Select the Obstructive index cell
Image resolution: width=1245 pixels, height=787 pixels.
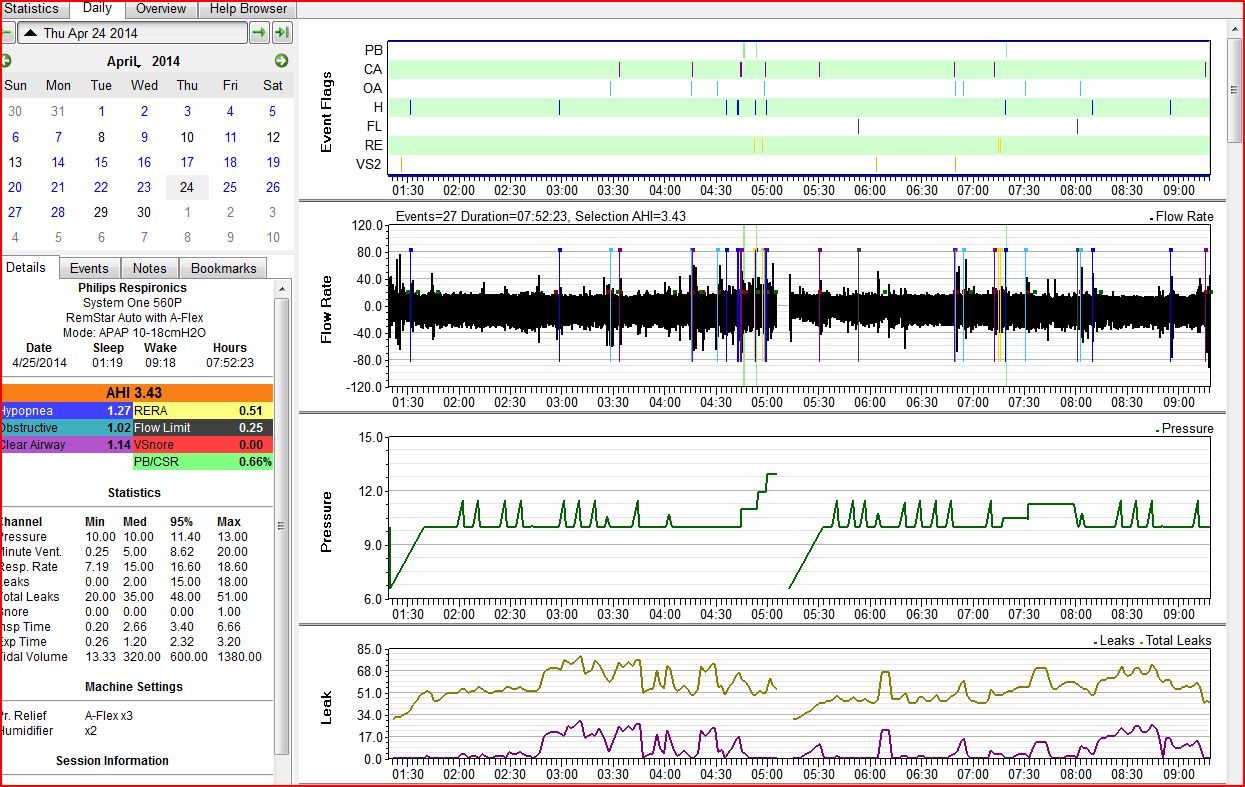66,428
